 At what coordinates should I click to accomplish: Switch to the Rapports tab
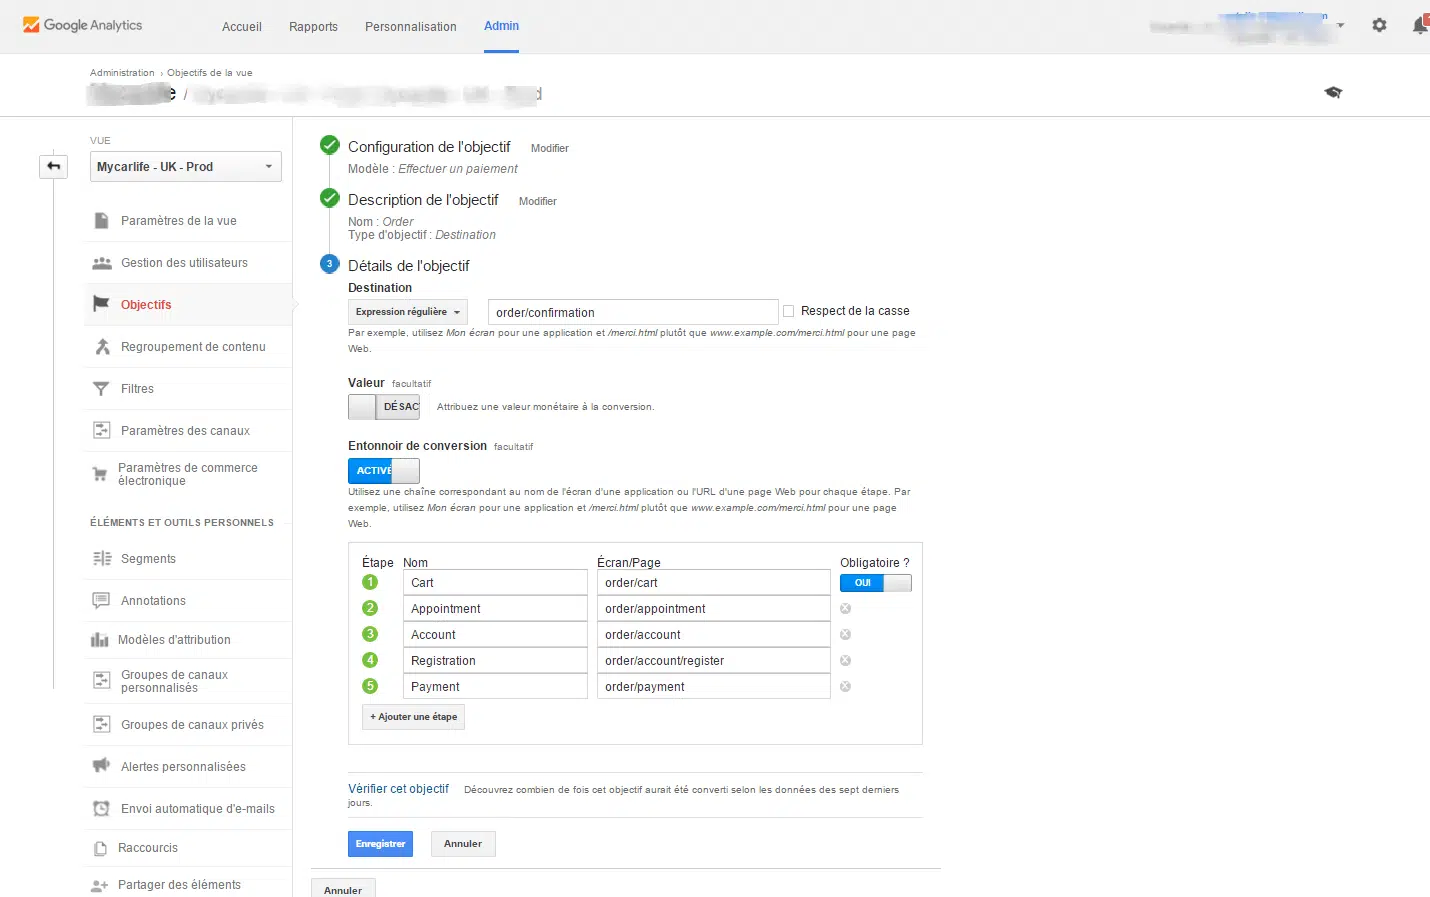click(313, 27)
